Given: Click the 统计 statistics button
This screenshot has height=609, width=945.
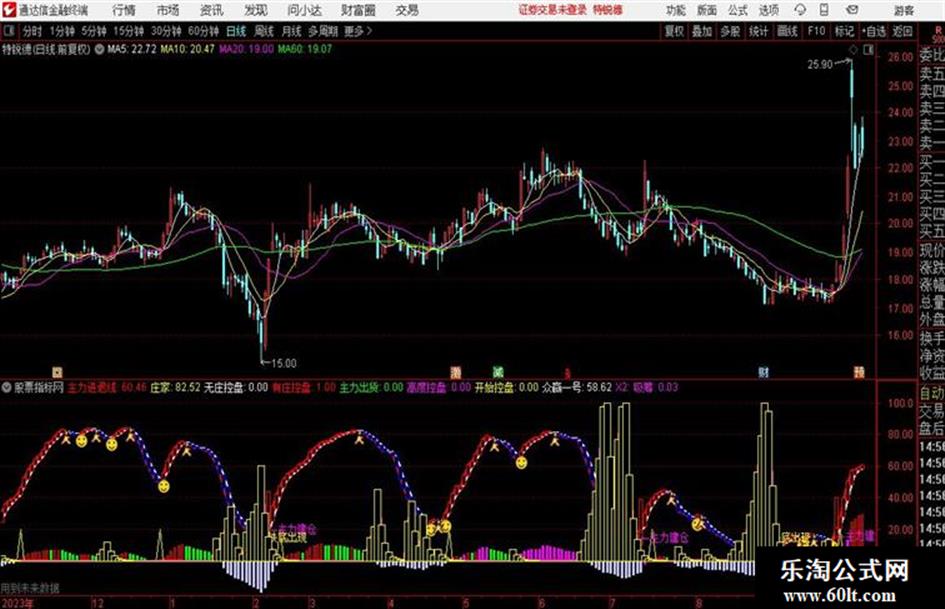Looking at the screenshot, I should click(x=759, y=31).
